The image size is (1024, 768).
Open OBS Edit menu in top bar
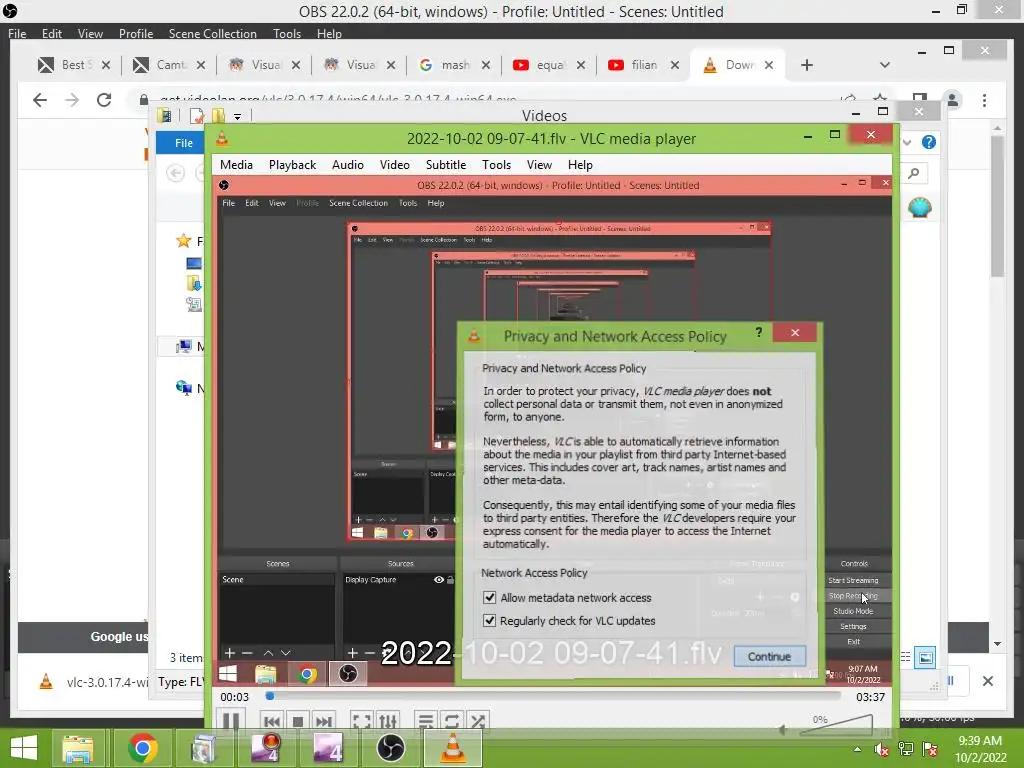click(52, 33)
